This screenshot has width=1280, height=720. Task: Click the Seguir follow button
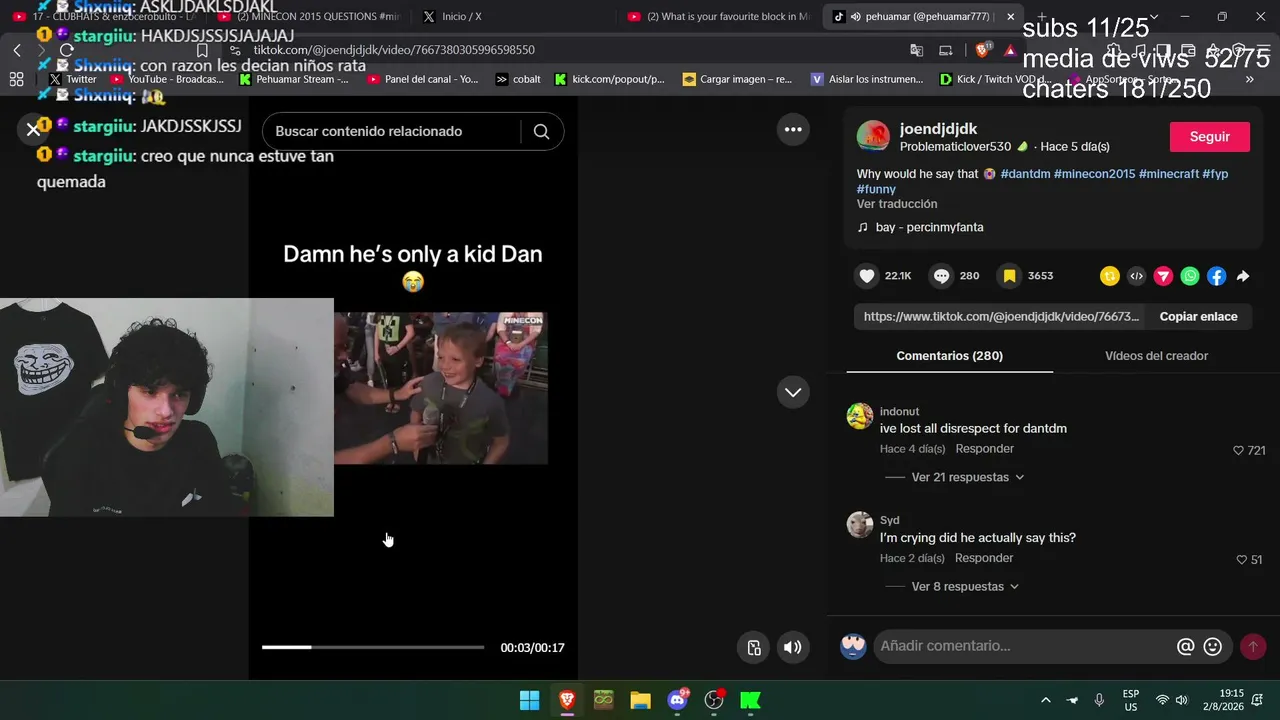pos(1210,137)
